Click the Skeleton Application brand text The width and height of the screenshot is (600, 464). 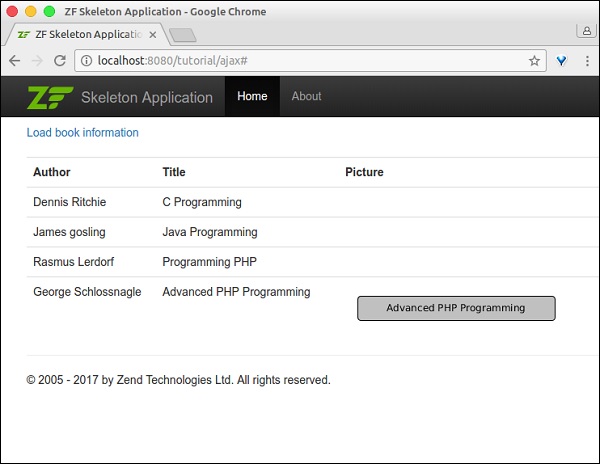147,98
